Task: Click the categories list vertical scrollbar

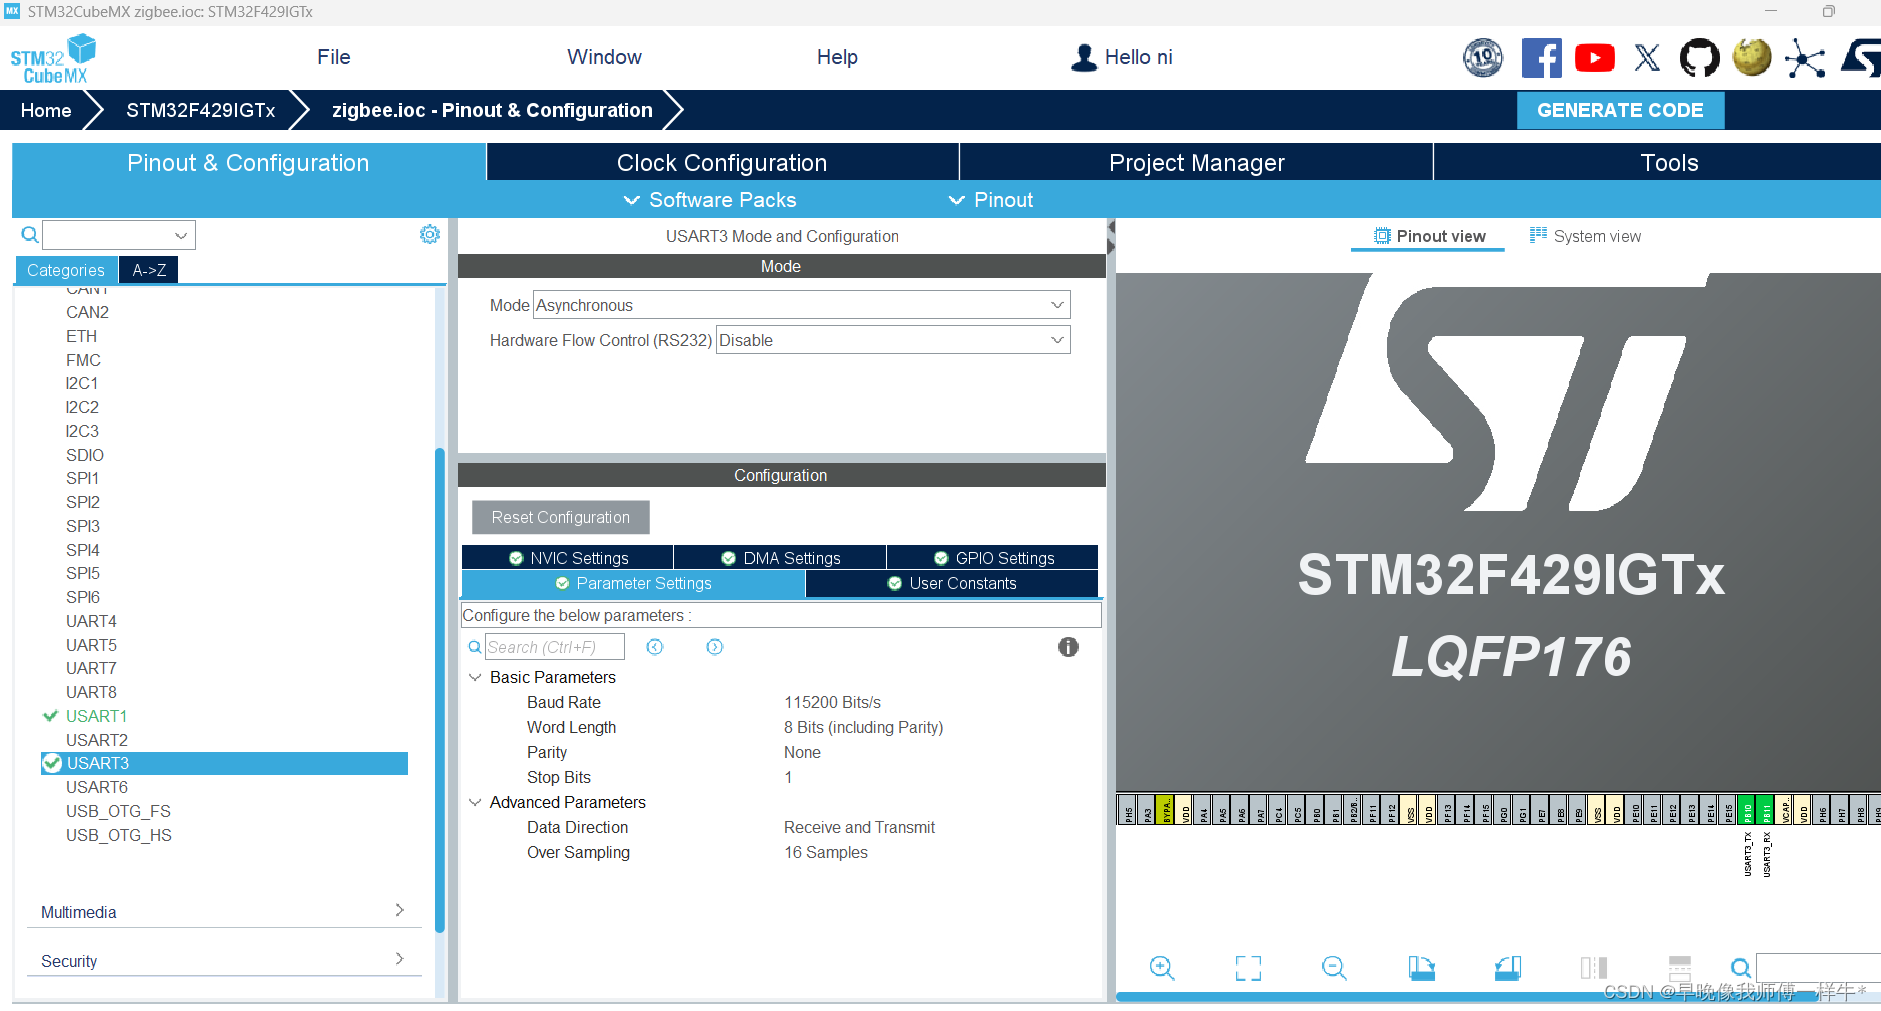Action: tap(439, 690)
